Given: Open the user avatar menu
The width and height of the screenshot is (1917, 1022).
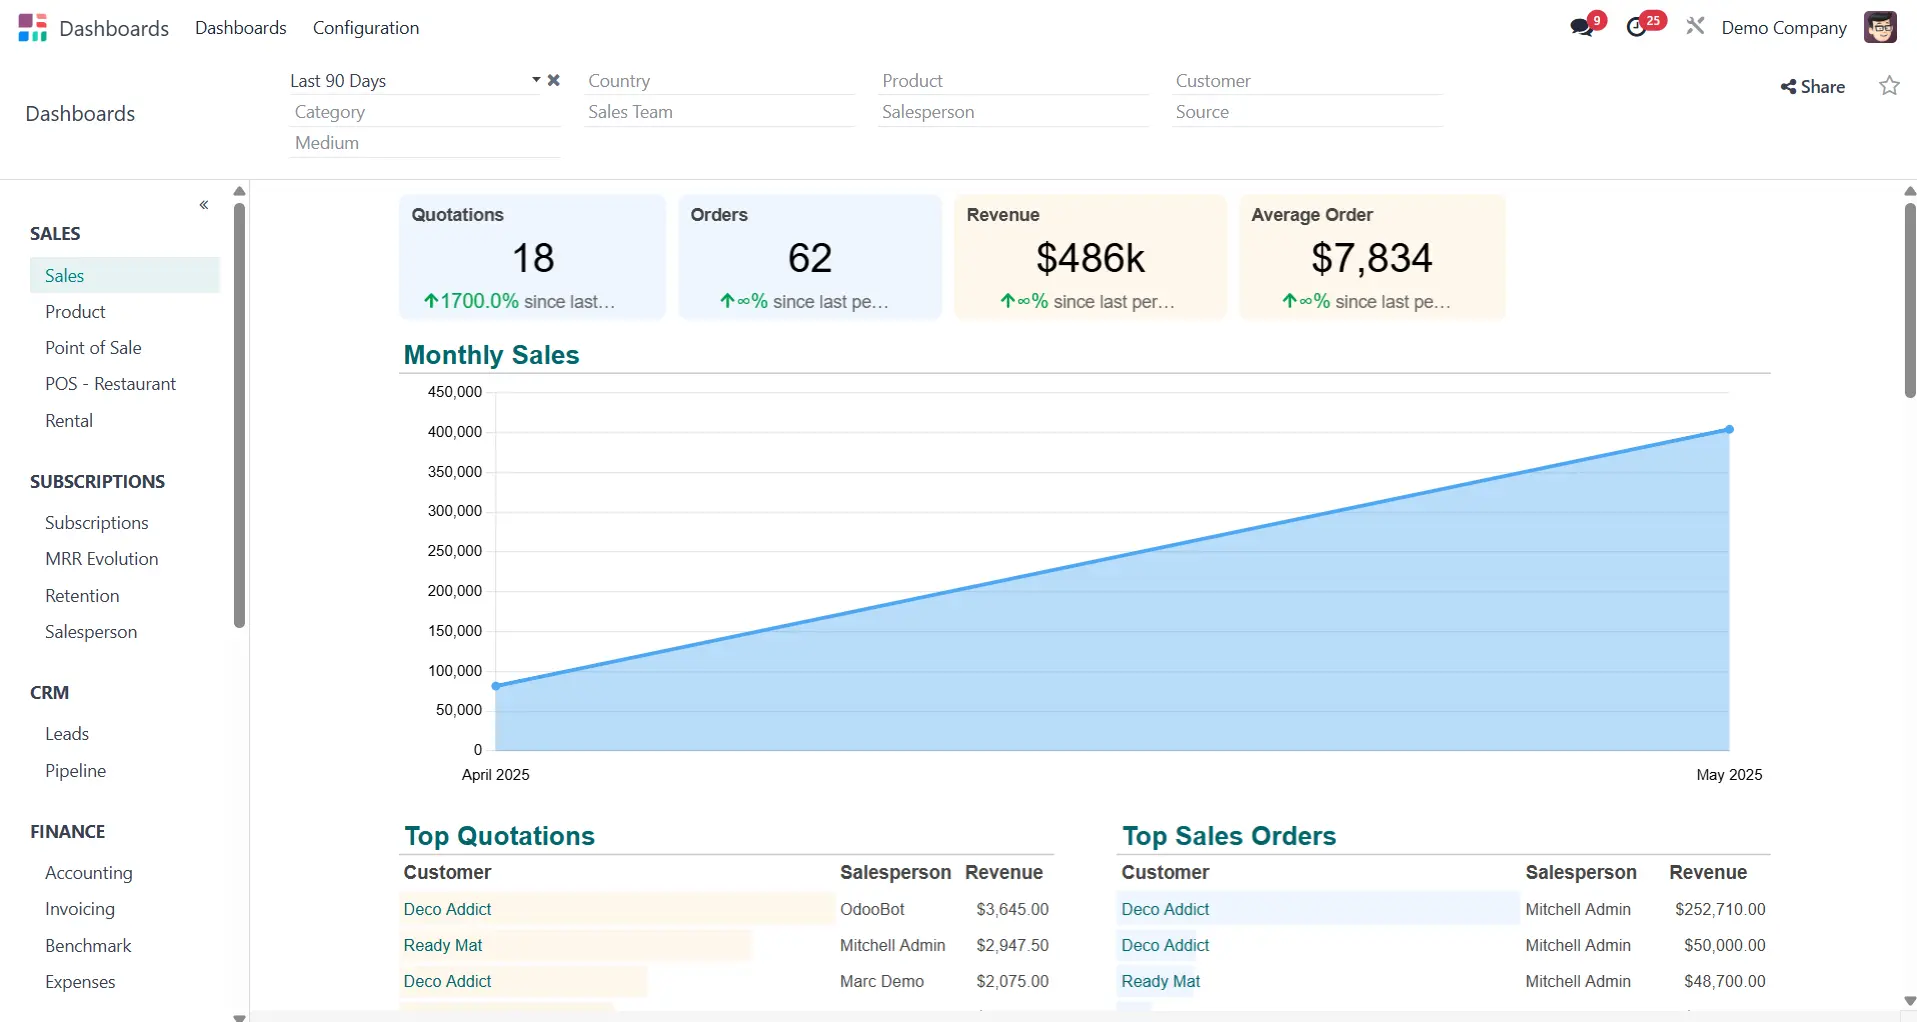Looking at the screenshot, I should (1880, 27).
